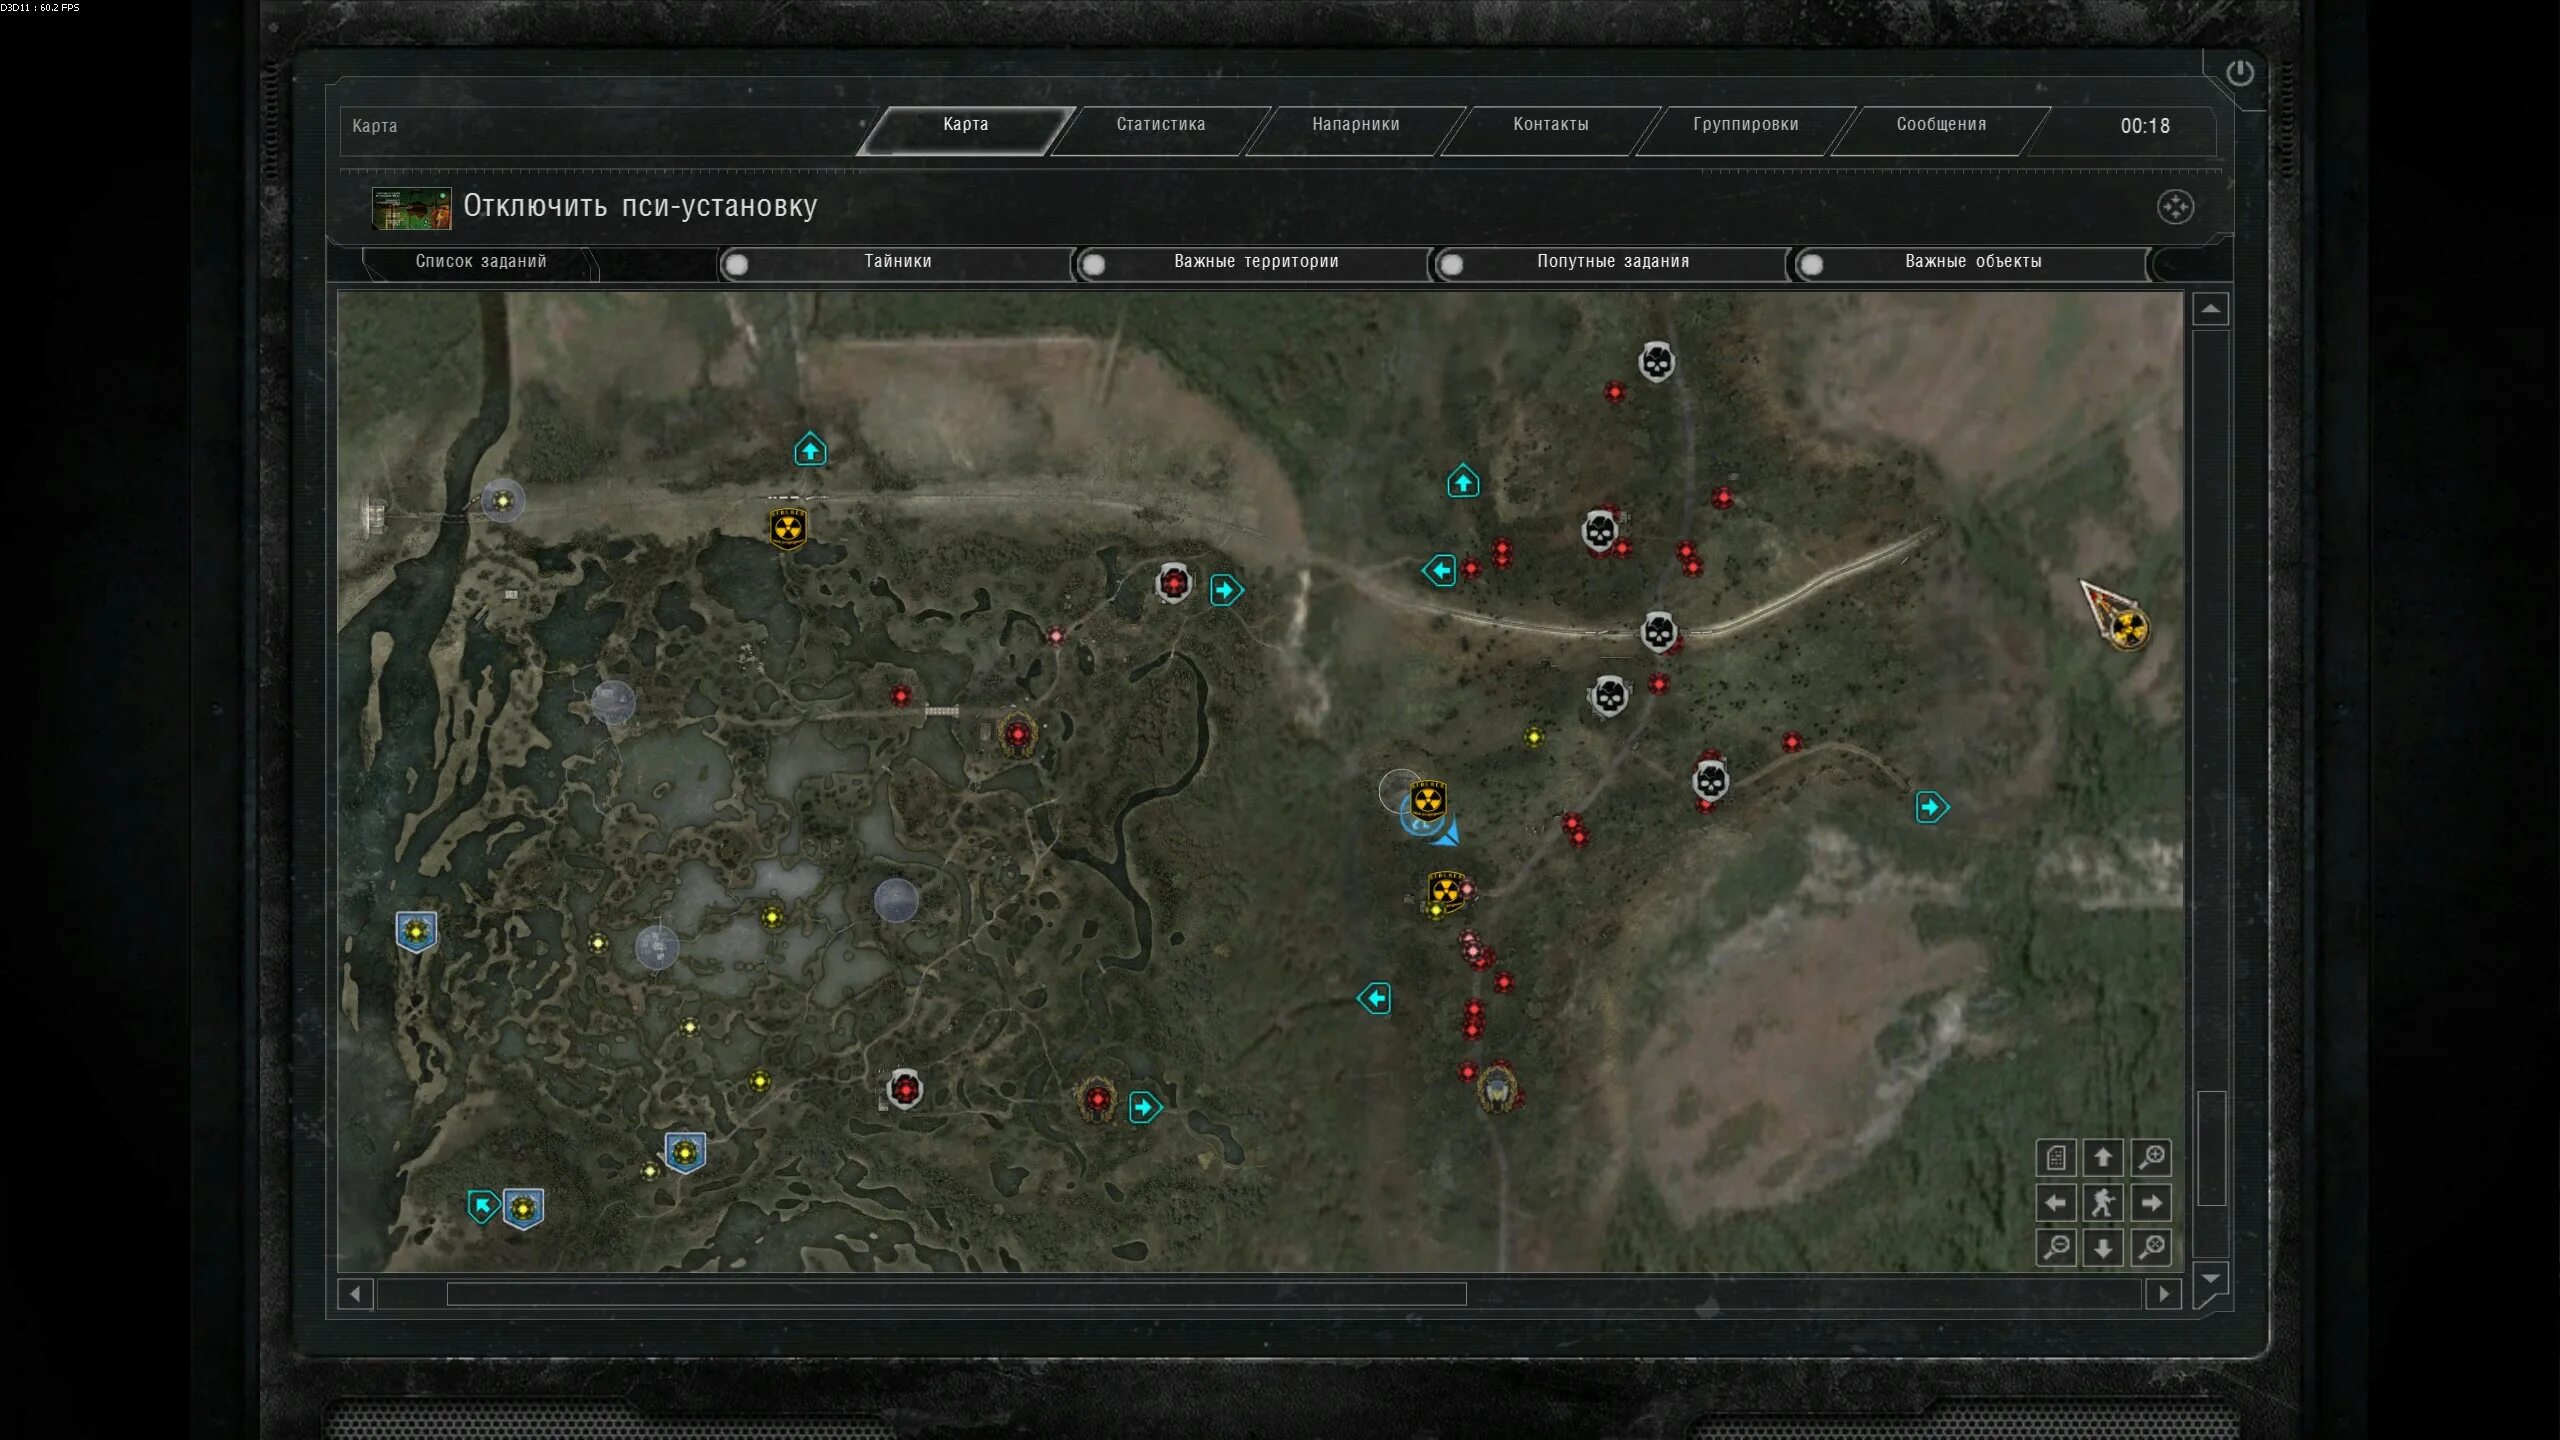Pan map left with arrow button
This screenshot has height=1440, width=2560.
pyautogui.click(x=2056, y=1203)
